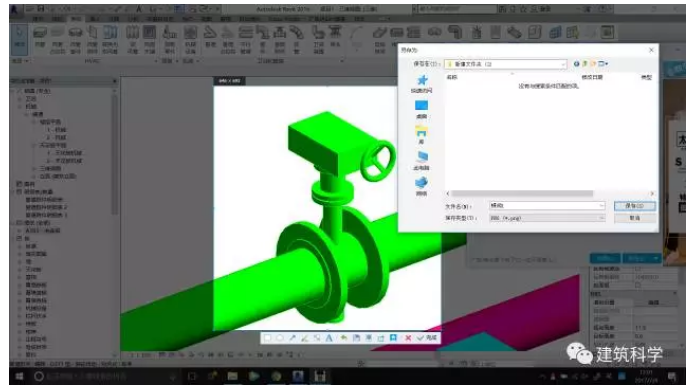
Task: Select the Air Terminal tool
Action: click(149, 39)
